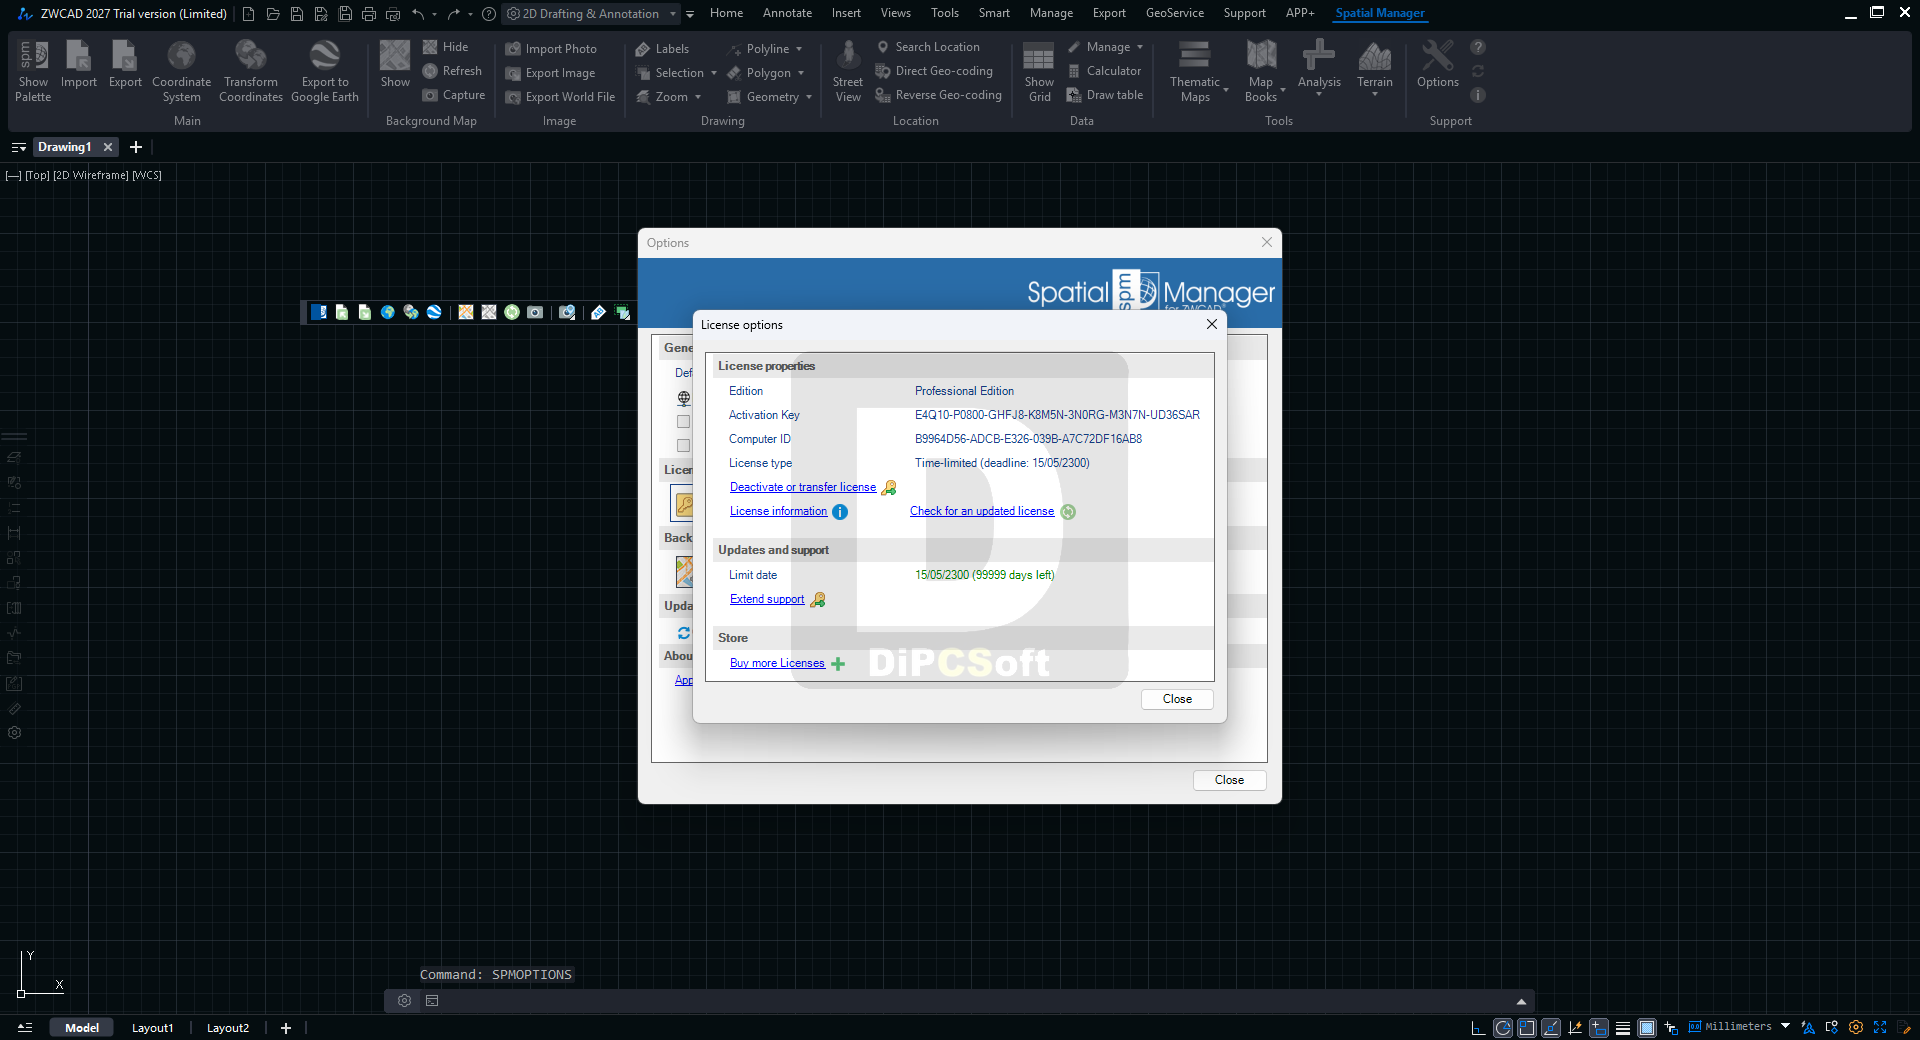Screen dimensions: 1920x1040
Task: Click Deactivate or transfer license link
Action: tap(803, 487)
